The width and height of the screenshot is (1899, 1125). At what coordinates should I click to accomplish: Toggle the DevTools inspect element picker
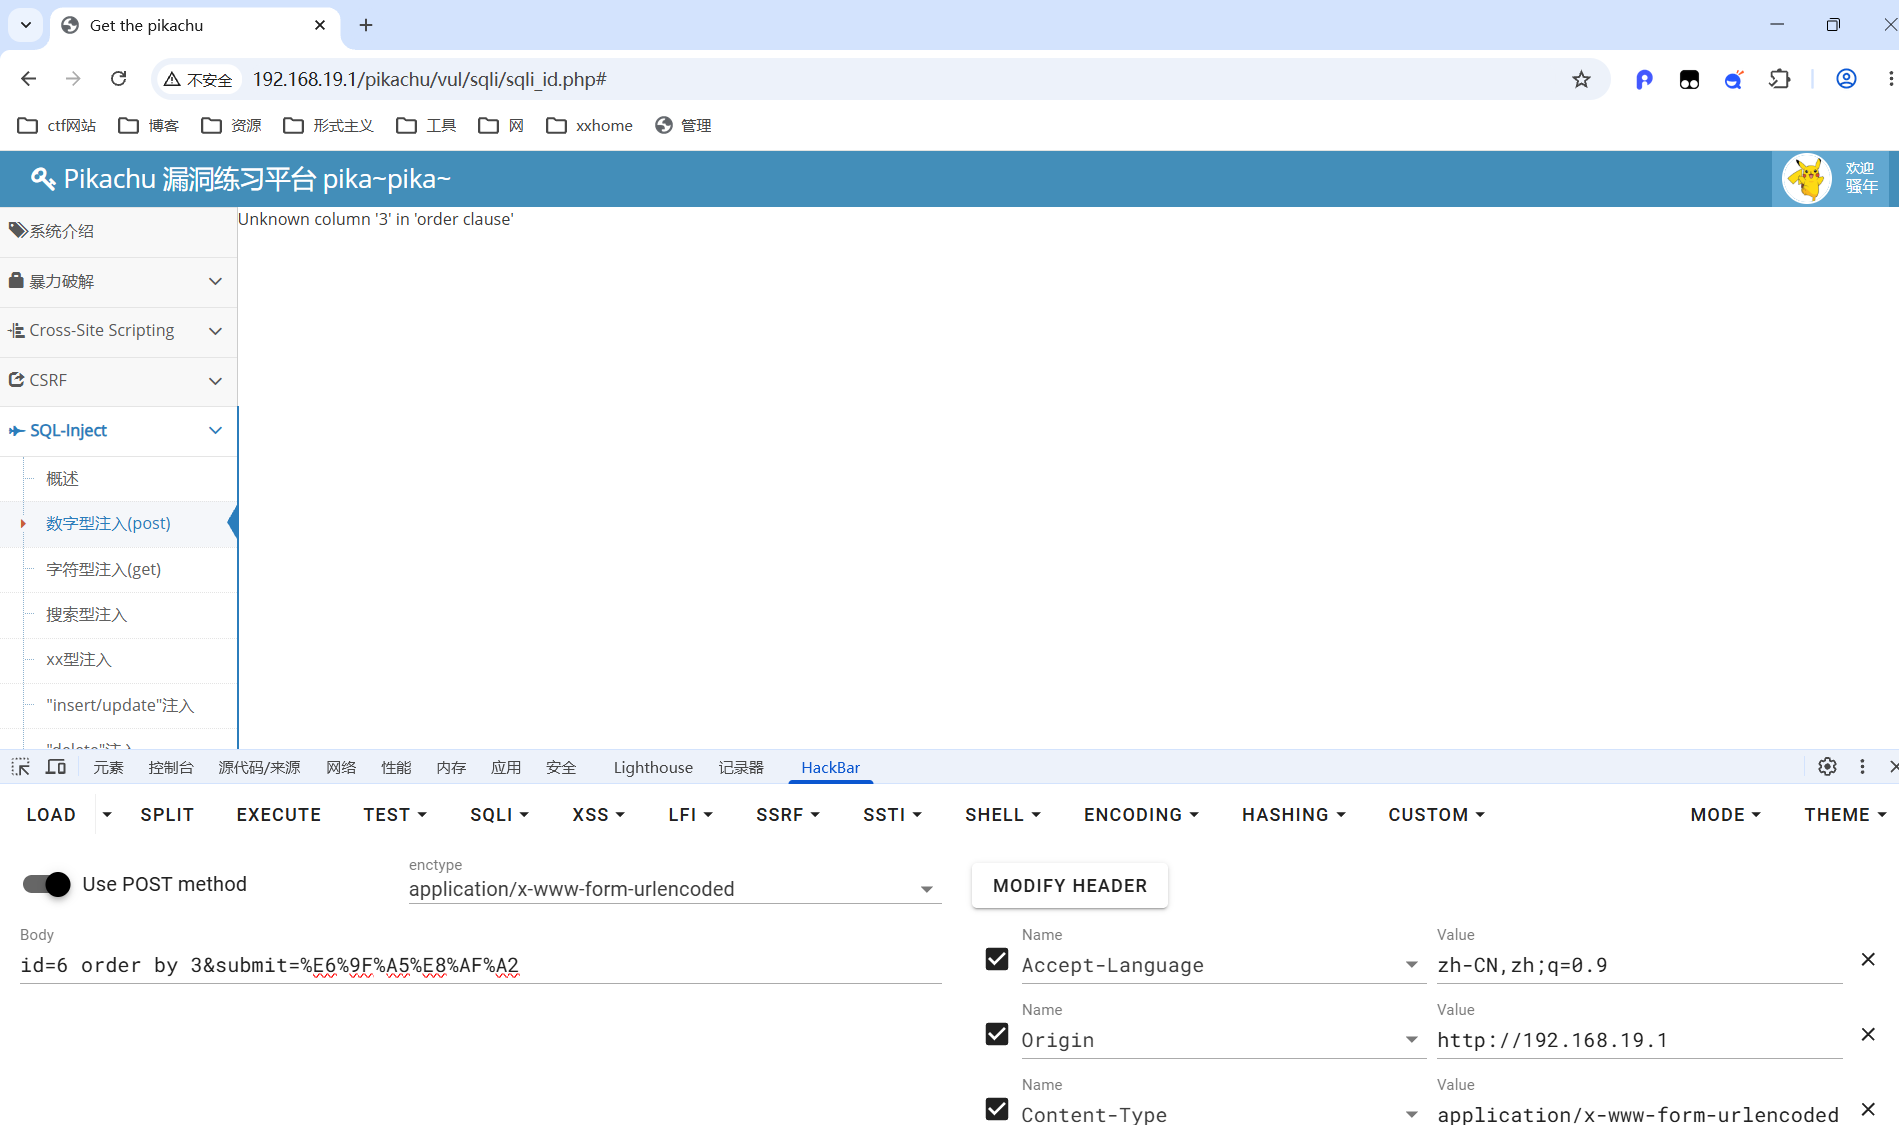point(20,767)
